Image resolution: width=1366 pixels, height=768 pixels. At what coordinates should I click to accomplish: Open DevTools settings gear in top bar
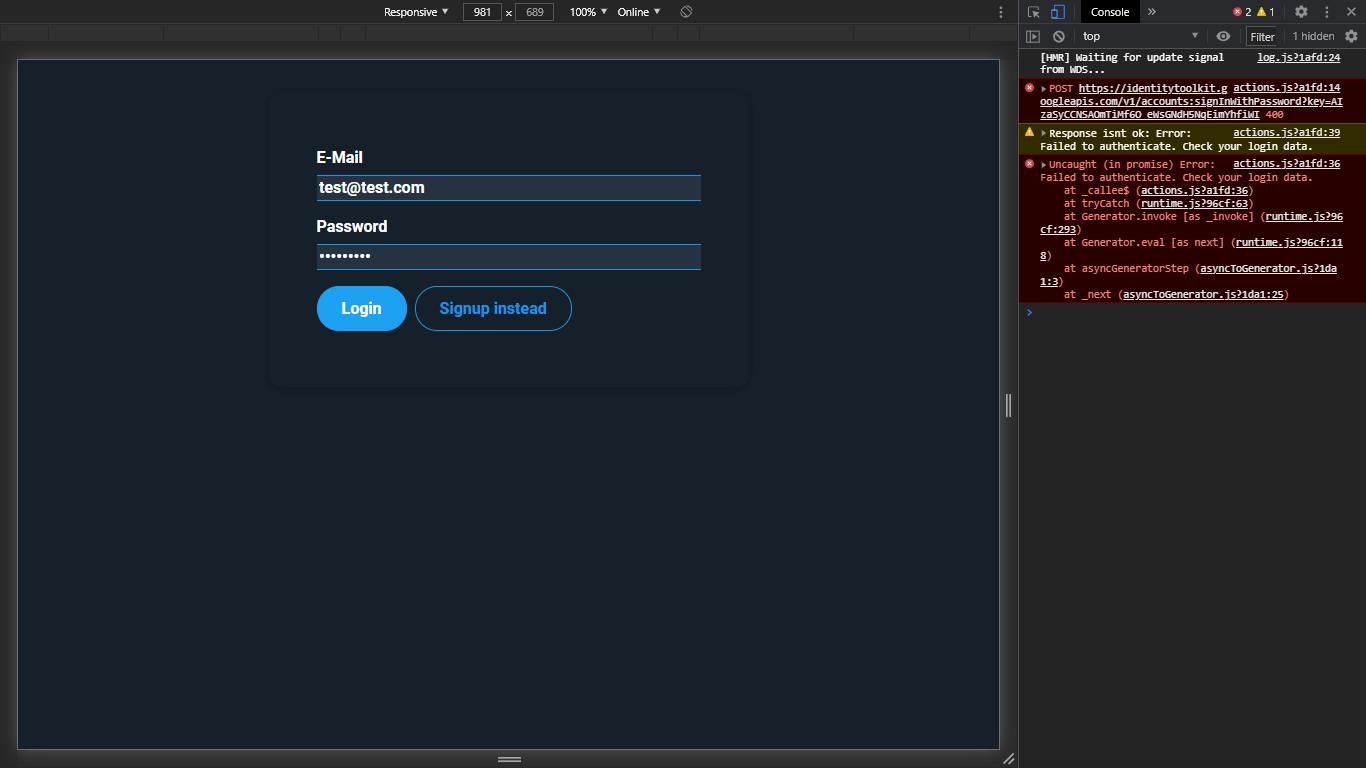[1301, 12]
